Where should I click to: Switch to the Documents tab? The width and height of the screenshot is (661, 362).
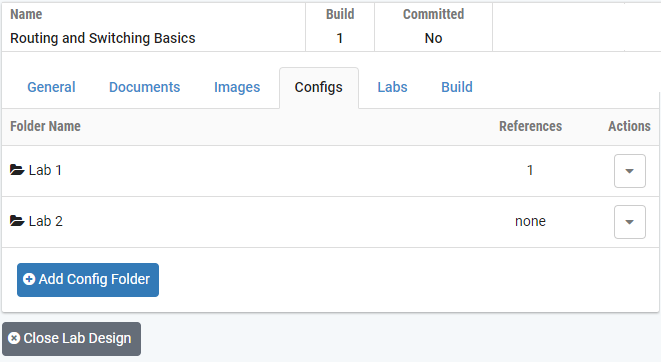coord(145,87)
